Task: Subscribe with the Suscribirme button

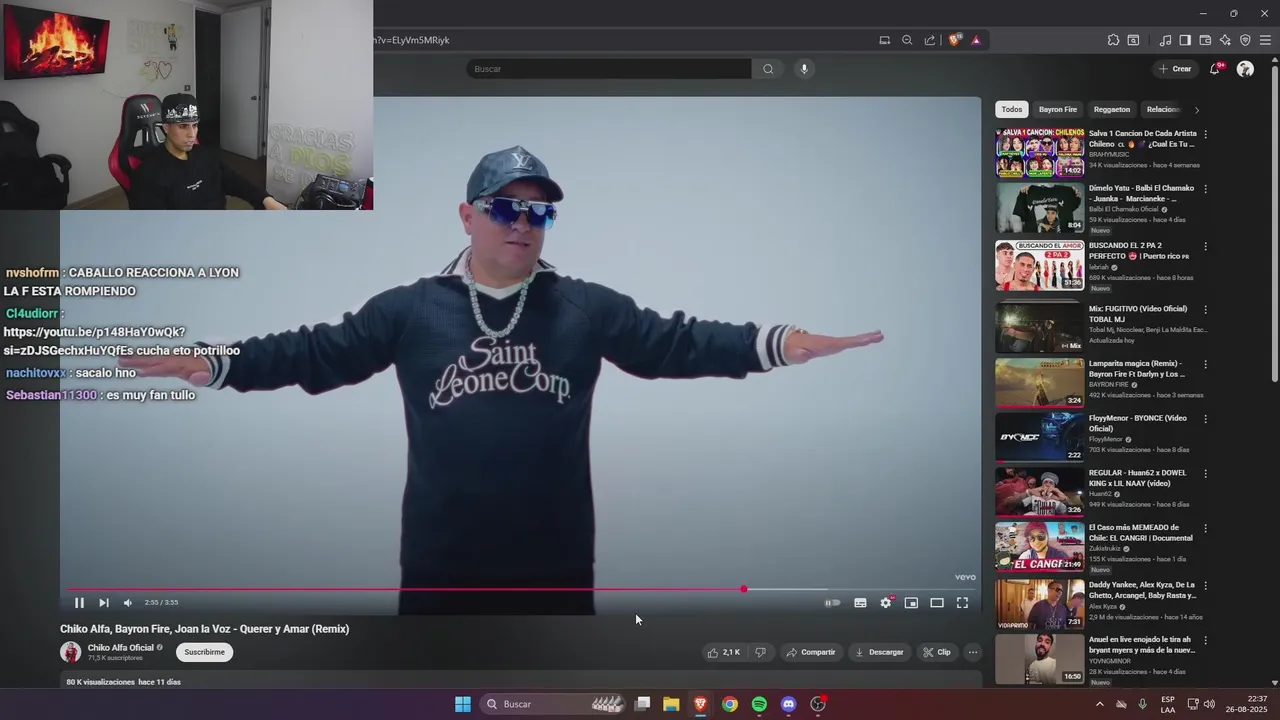Action: coord(205,652)
